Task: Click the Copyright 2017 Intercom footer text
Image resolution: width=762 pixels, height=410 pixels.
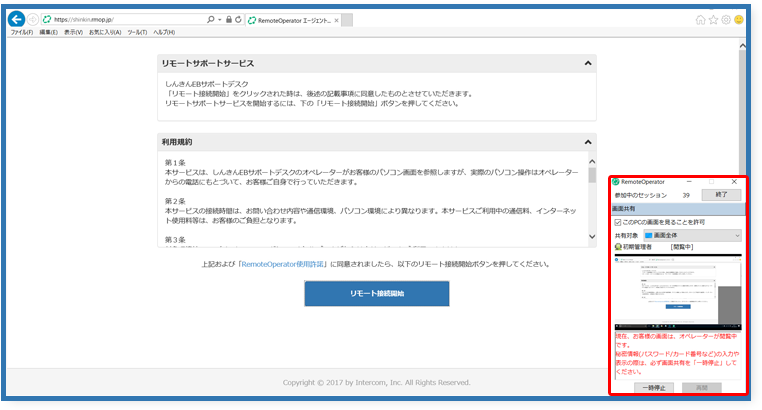Action: pyautogui.click(x=377, y=383)
